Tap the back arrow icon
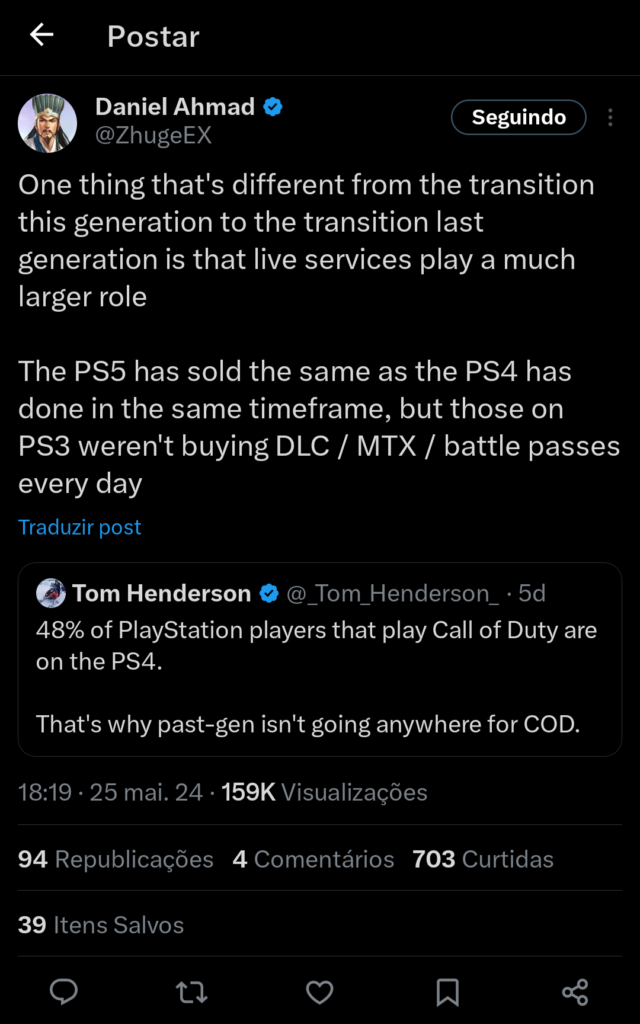The image size is (640, 1024). point(41,36)
